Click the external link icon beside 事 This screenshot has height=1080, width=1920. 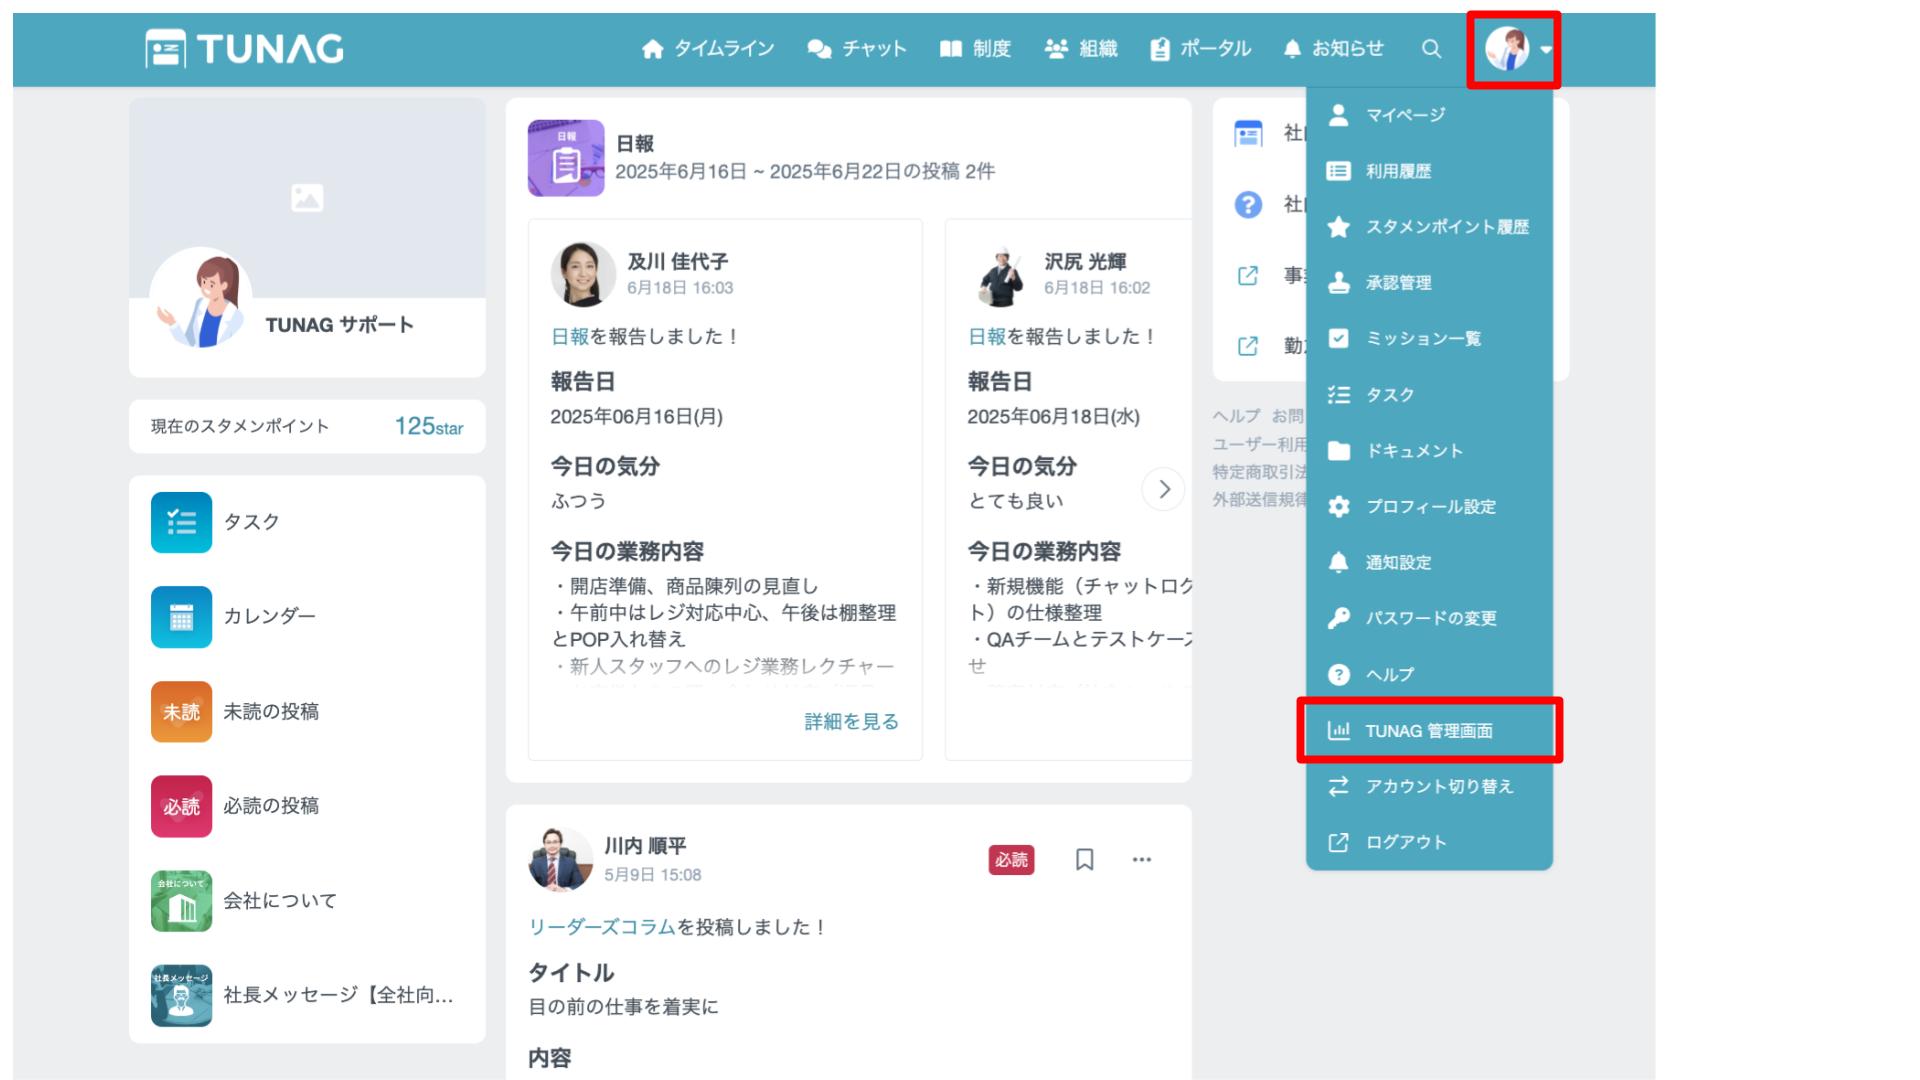click(x=1248, y=275)
